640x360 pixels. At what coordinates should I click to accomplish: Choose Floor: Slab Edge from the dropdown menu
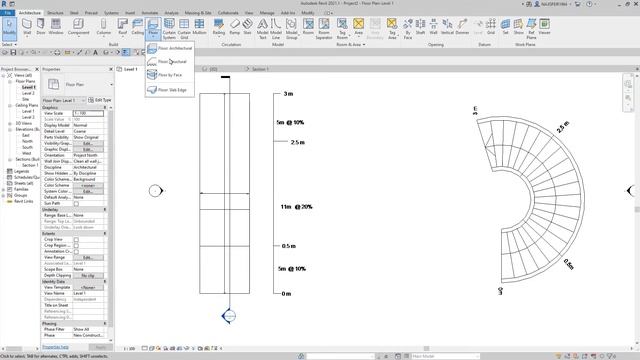170,90
